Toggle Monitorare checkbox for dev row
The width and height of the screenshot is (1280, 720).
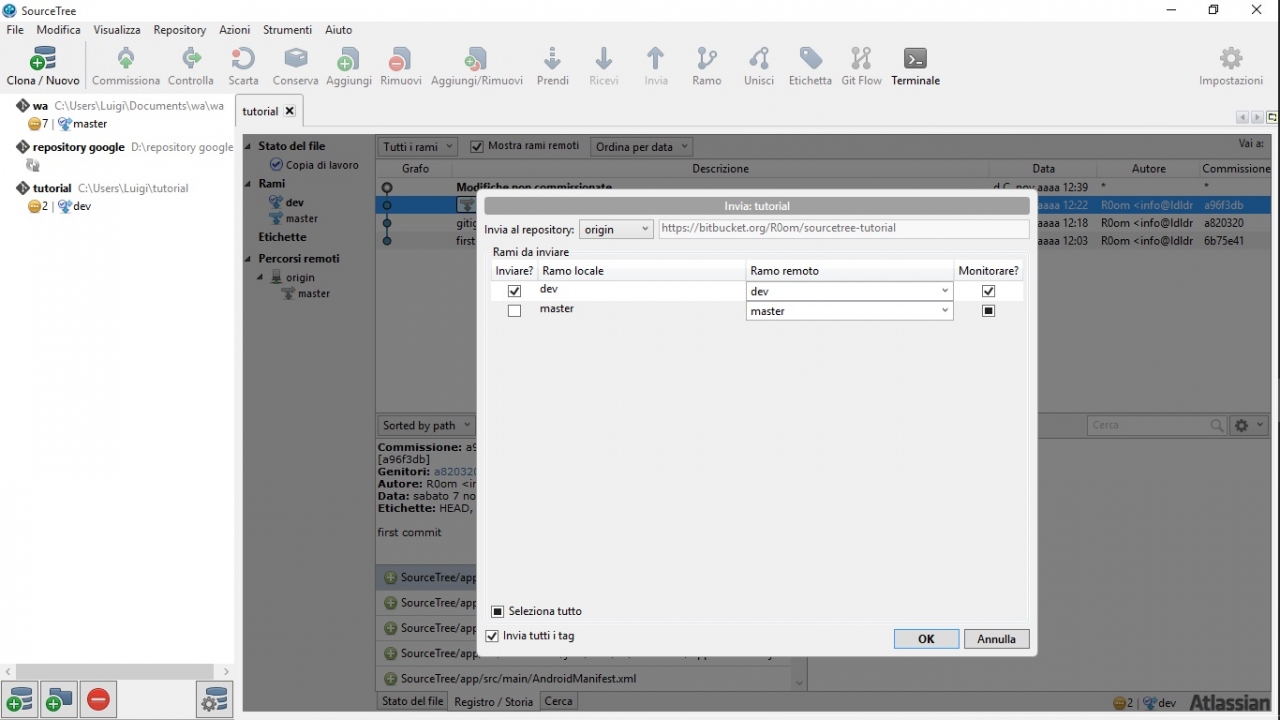coord(989,291)
